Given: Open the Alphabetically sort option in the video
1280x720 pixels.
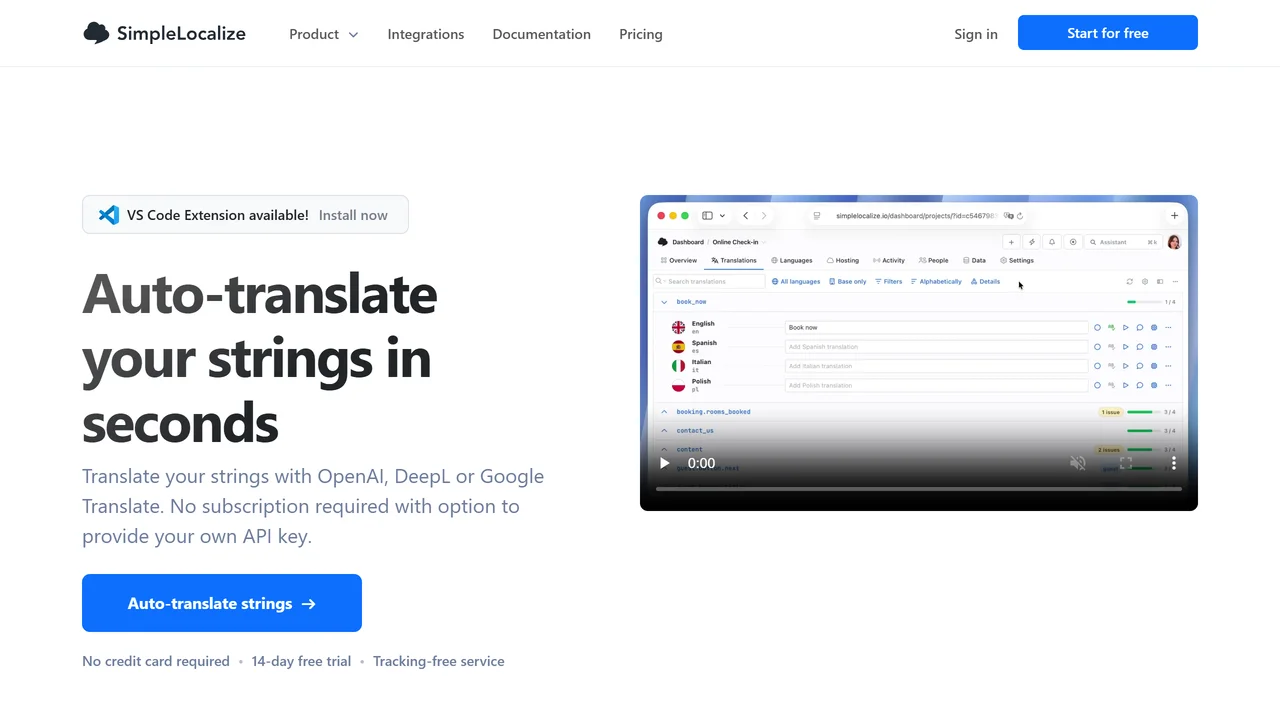Looking at the screenshot, I should pyautogui.click(x=937, y=281).
